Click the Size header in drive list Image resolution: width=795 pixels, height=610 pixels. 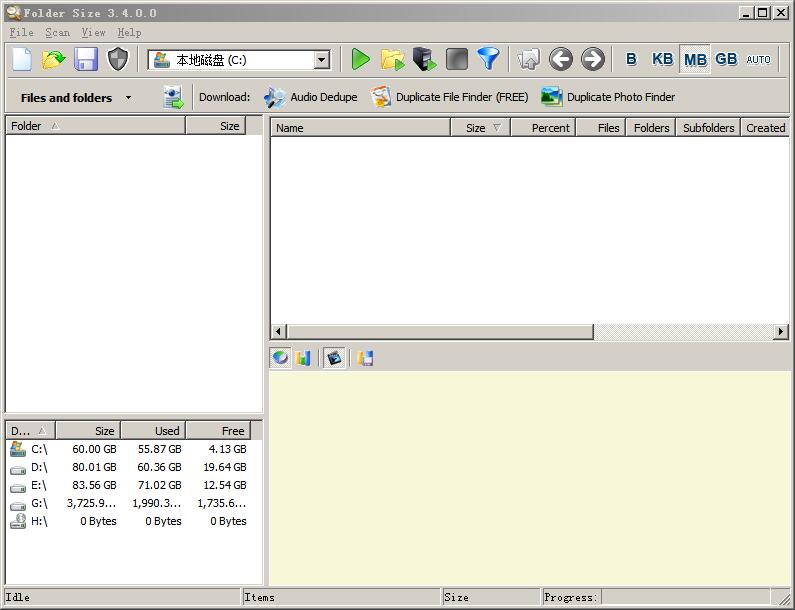88,430
